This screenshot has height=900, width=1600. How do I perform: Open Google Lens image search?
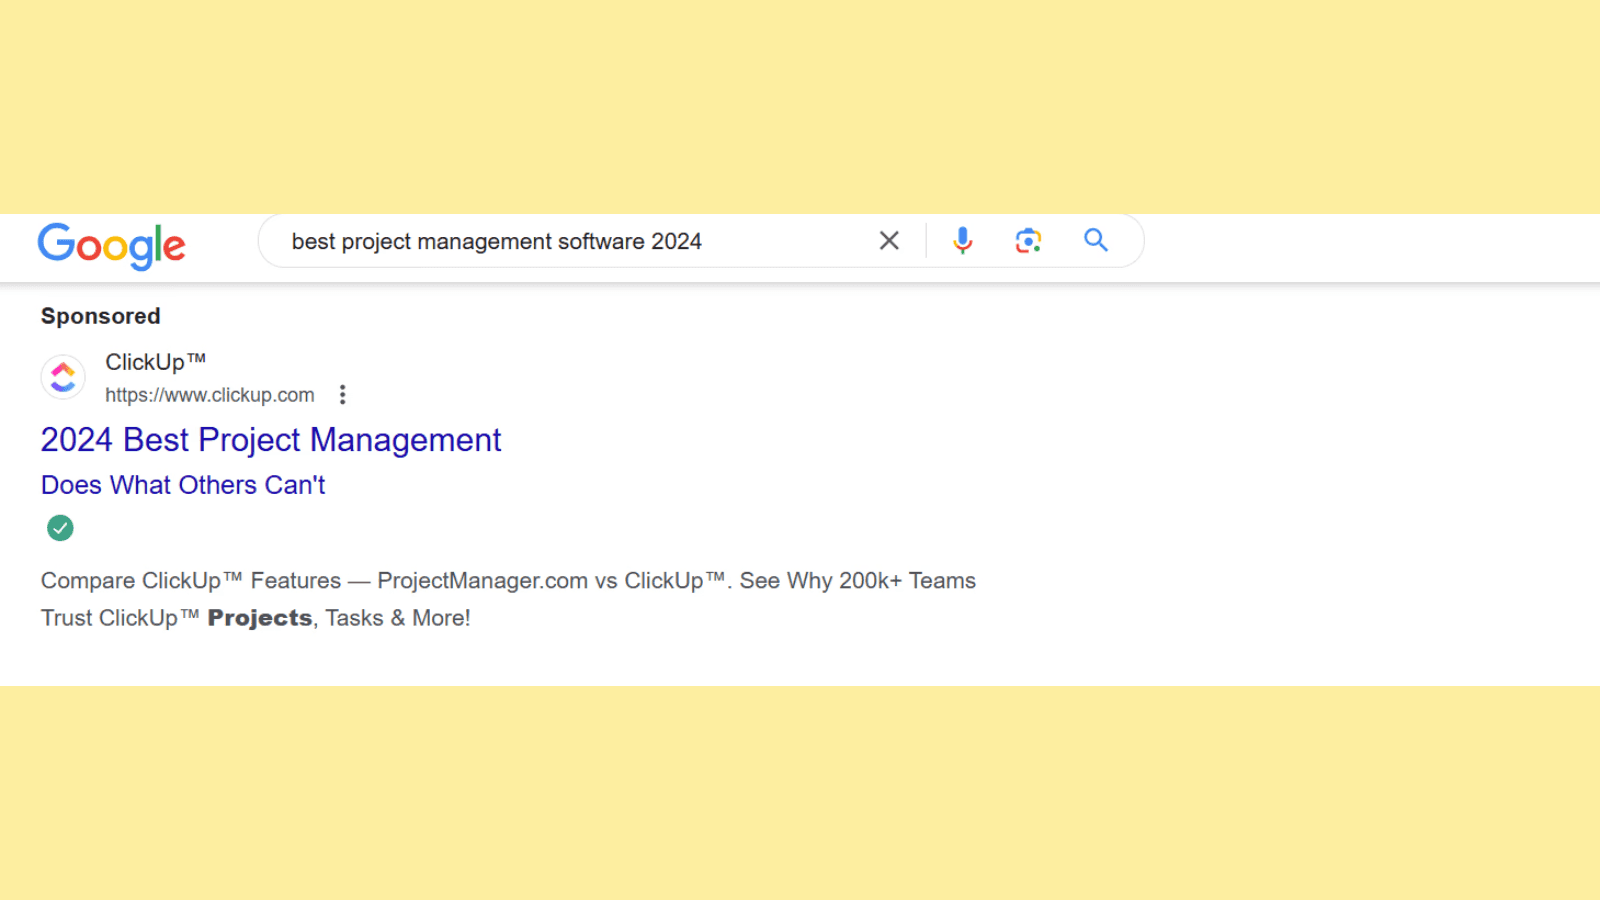[1028, 241]
